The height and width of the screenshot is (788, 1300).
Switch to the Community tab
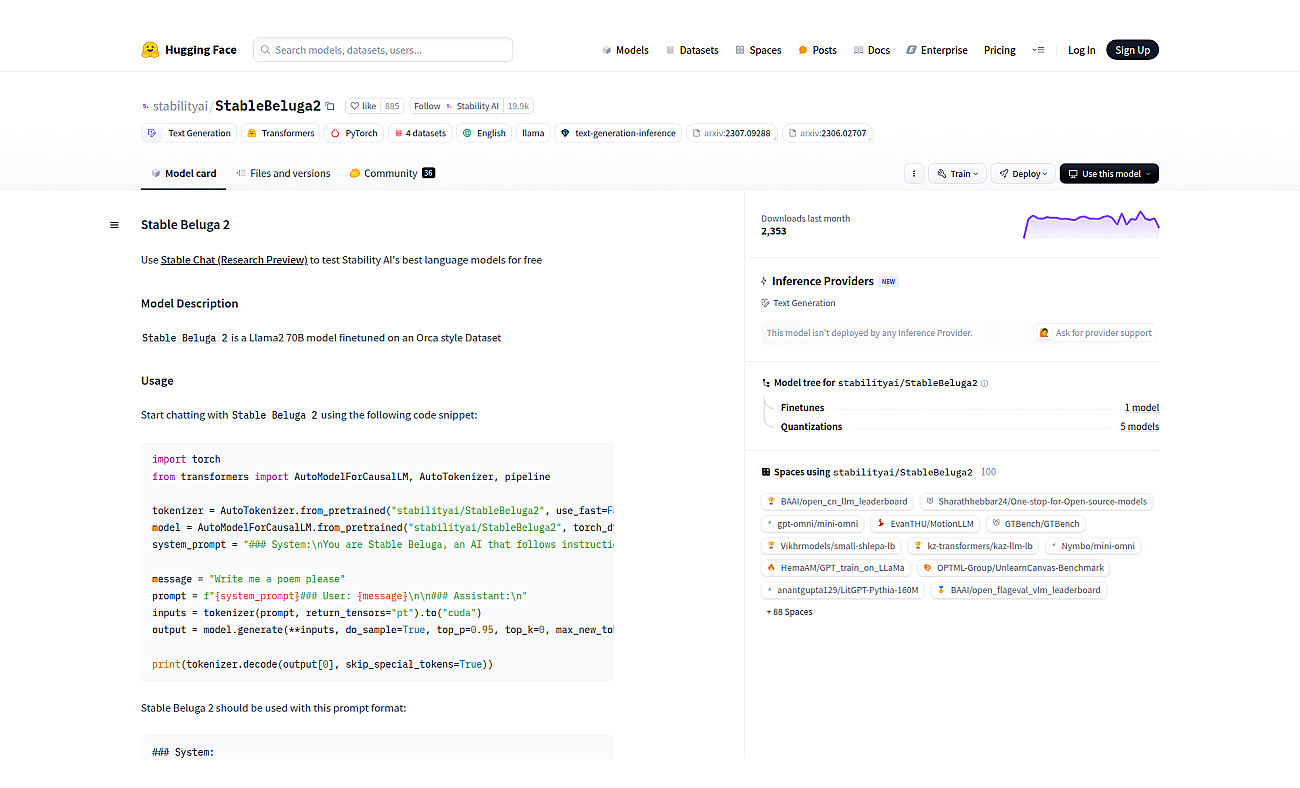pos(392,173)
